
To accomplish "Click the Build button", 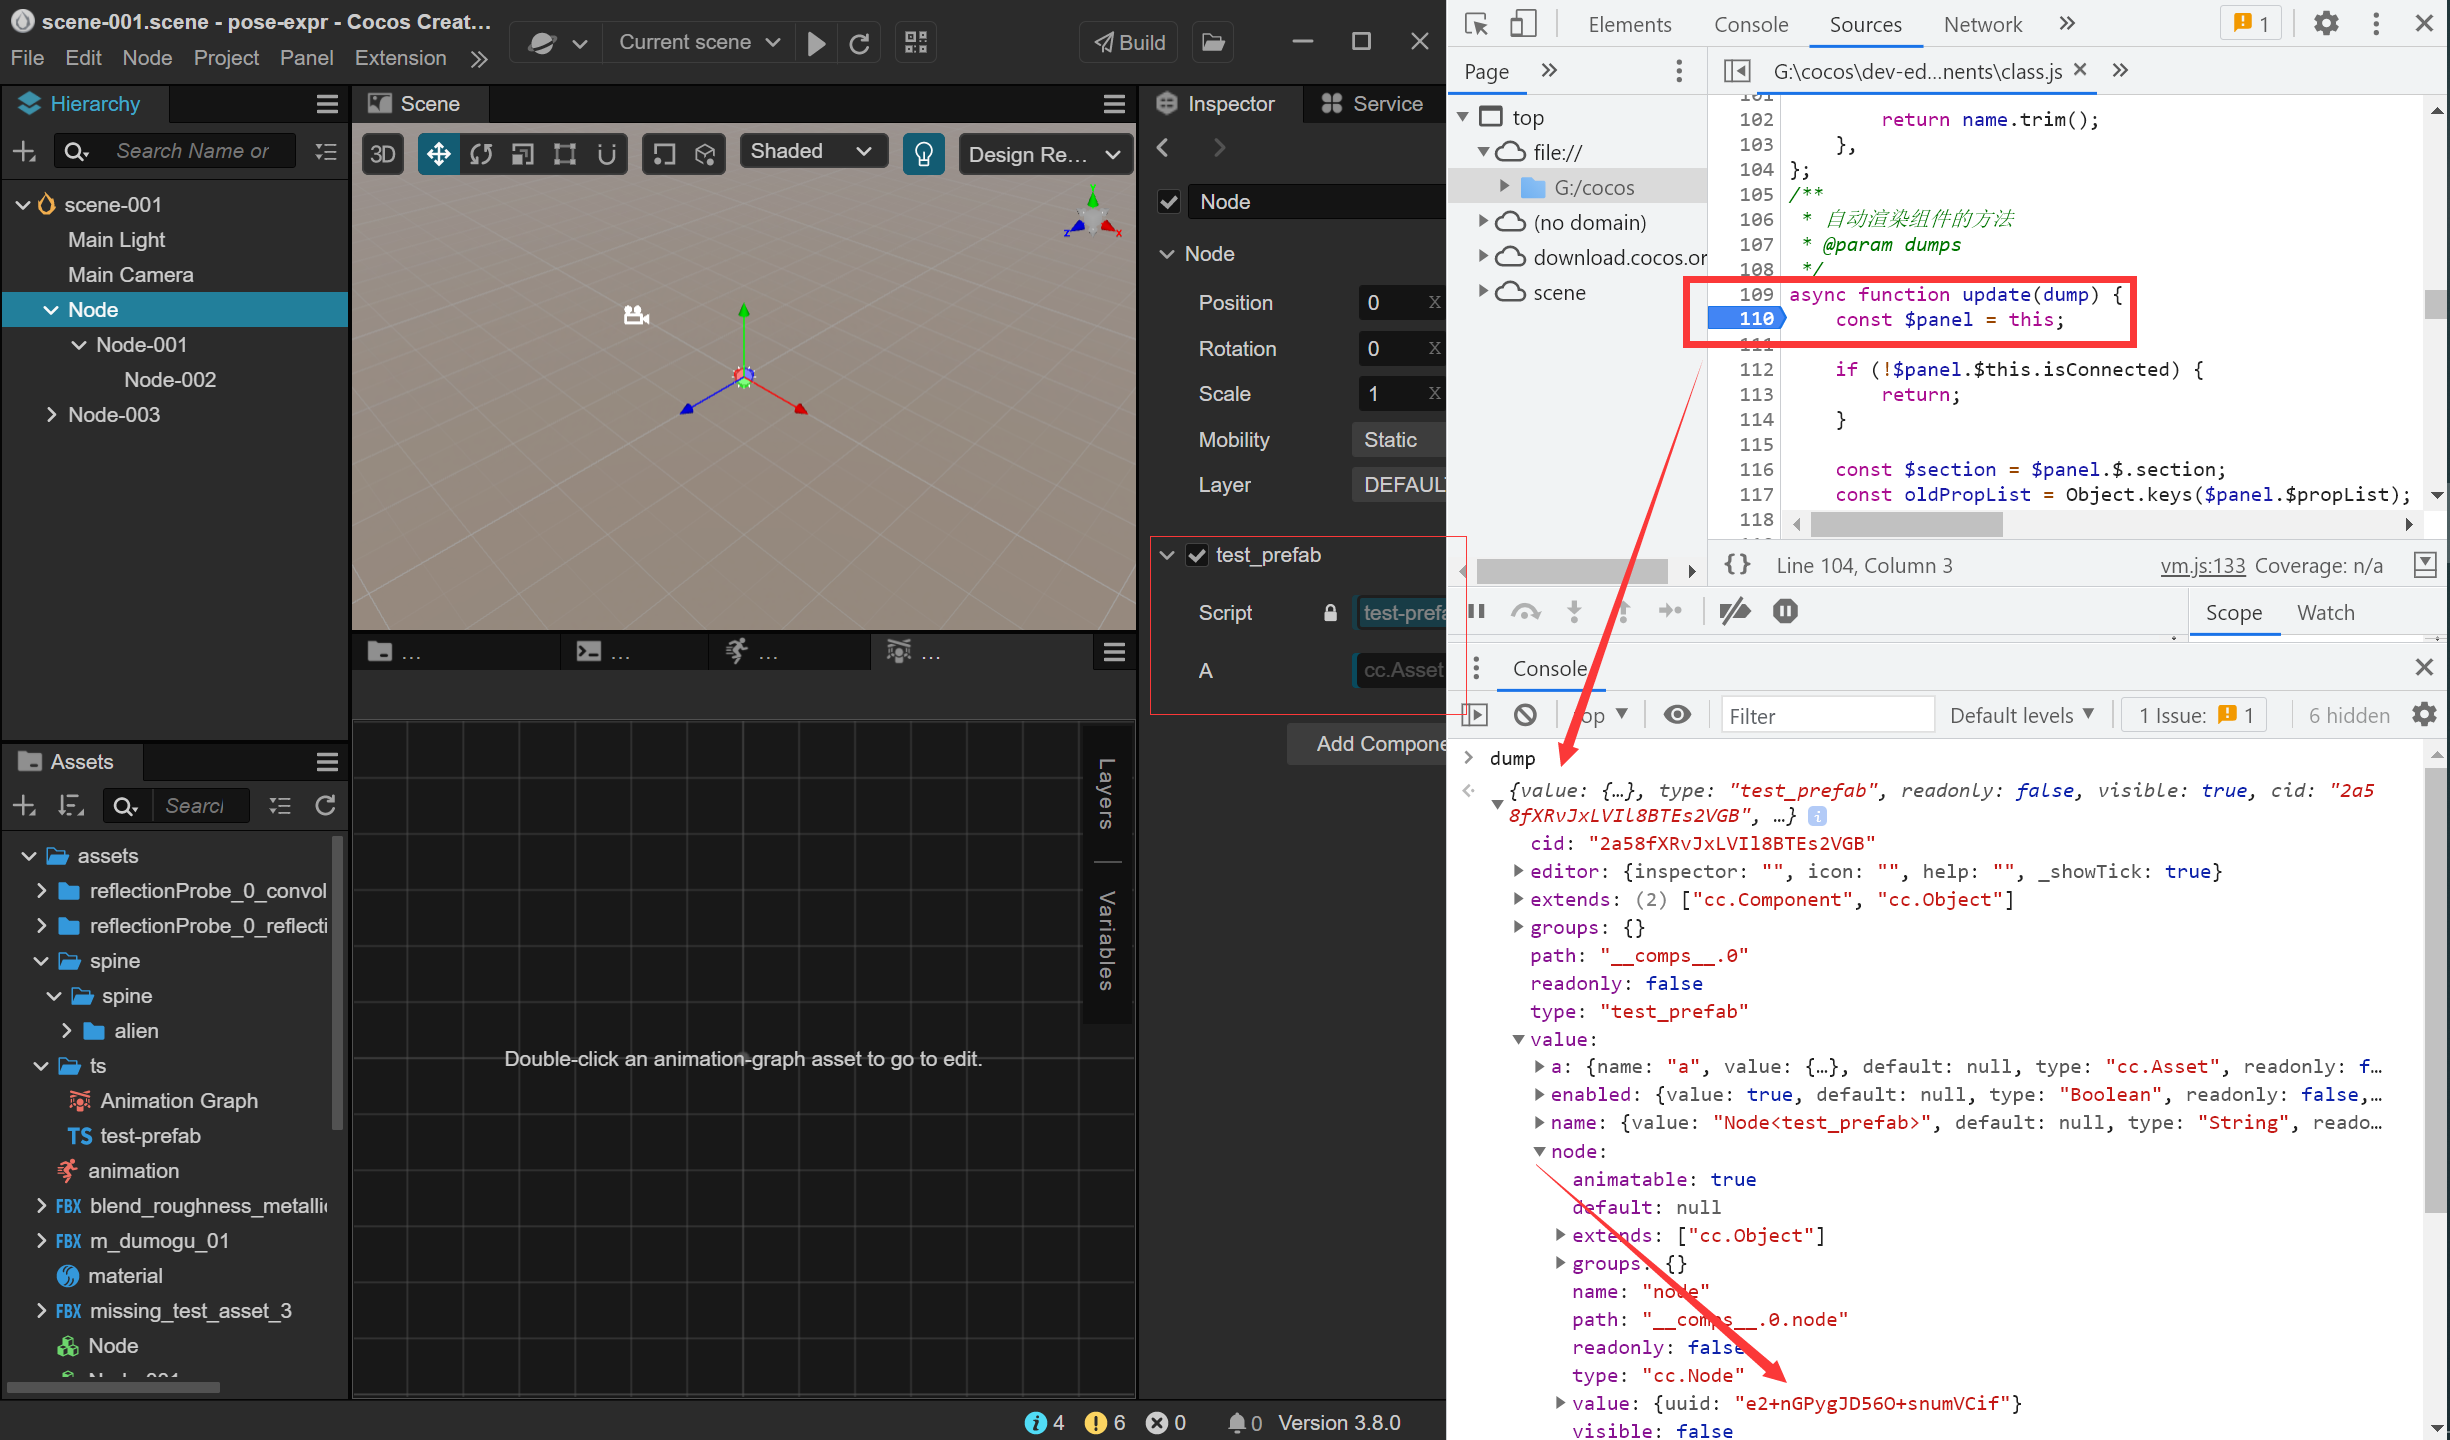I will (1129, 42).
